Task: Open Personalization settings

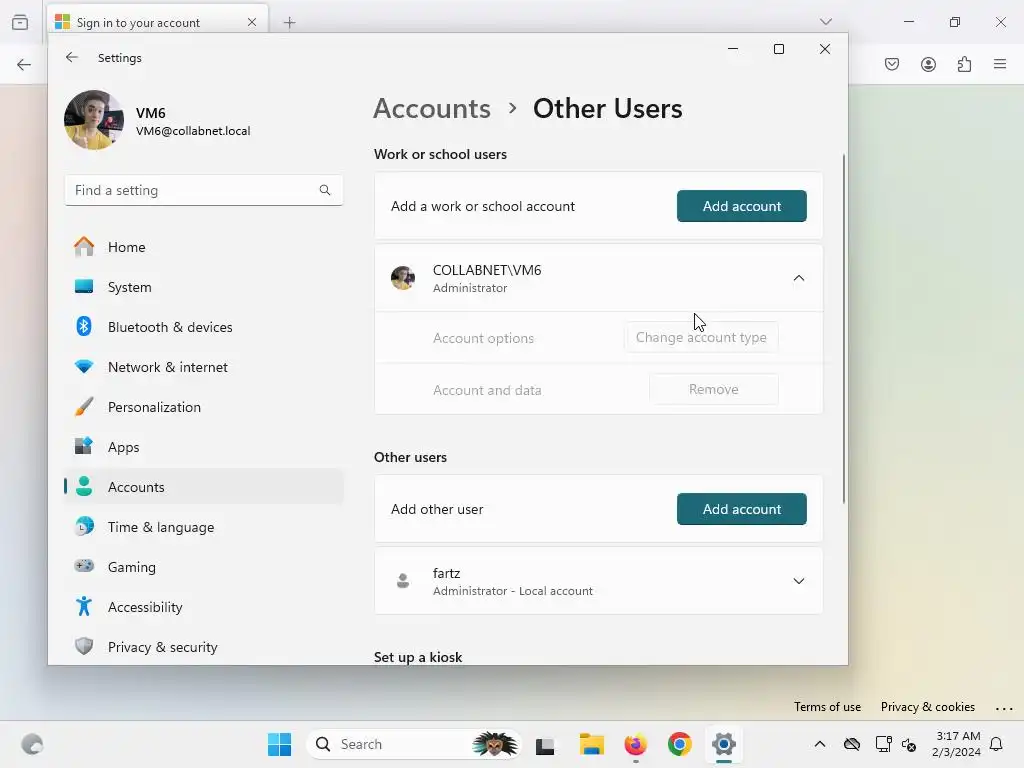Action: [x=204, y=407]
